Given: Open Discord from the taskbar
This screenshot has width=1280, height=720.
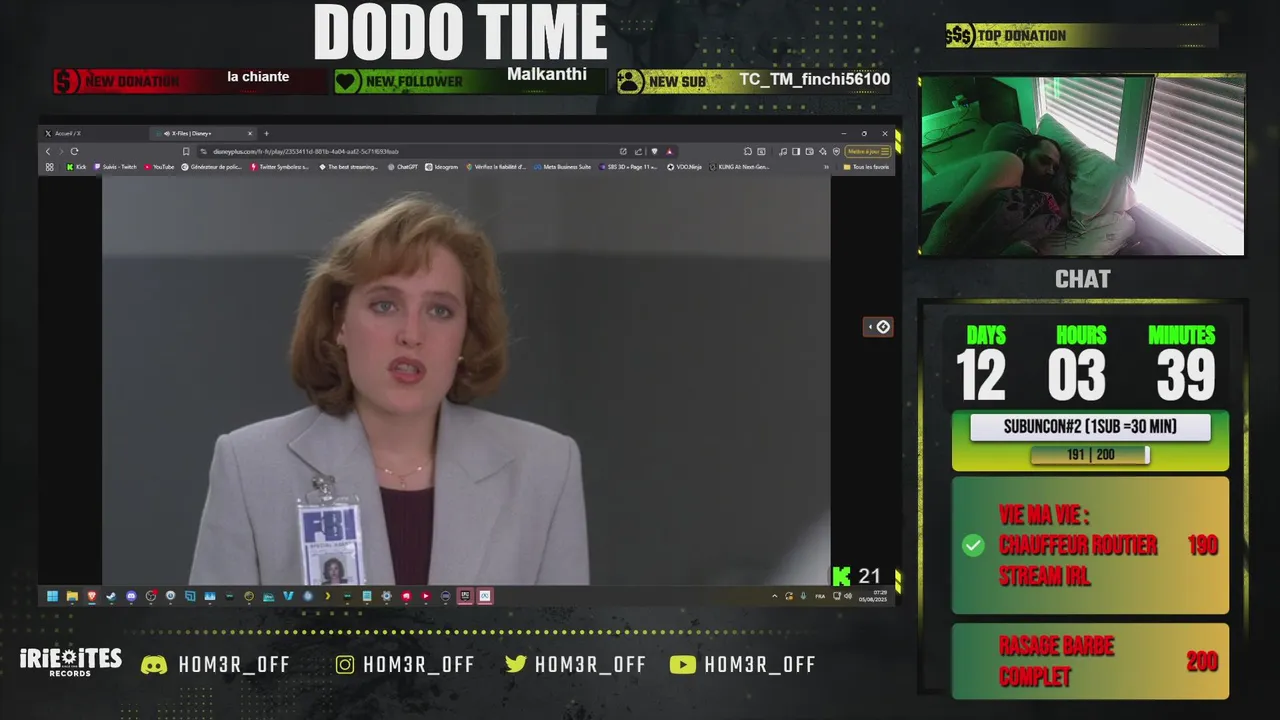Looking at the screenshot, I should coord(131,596).
